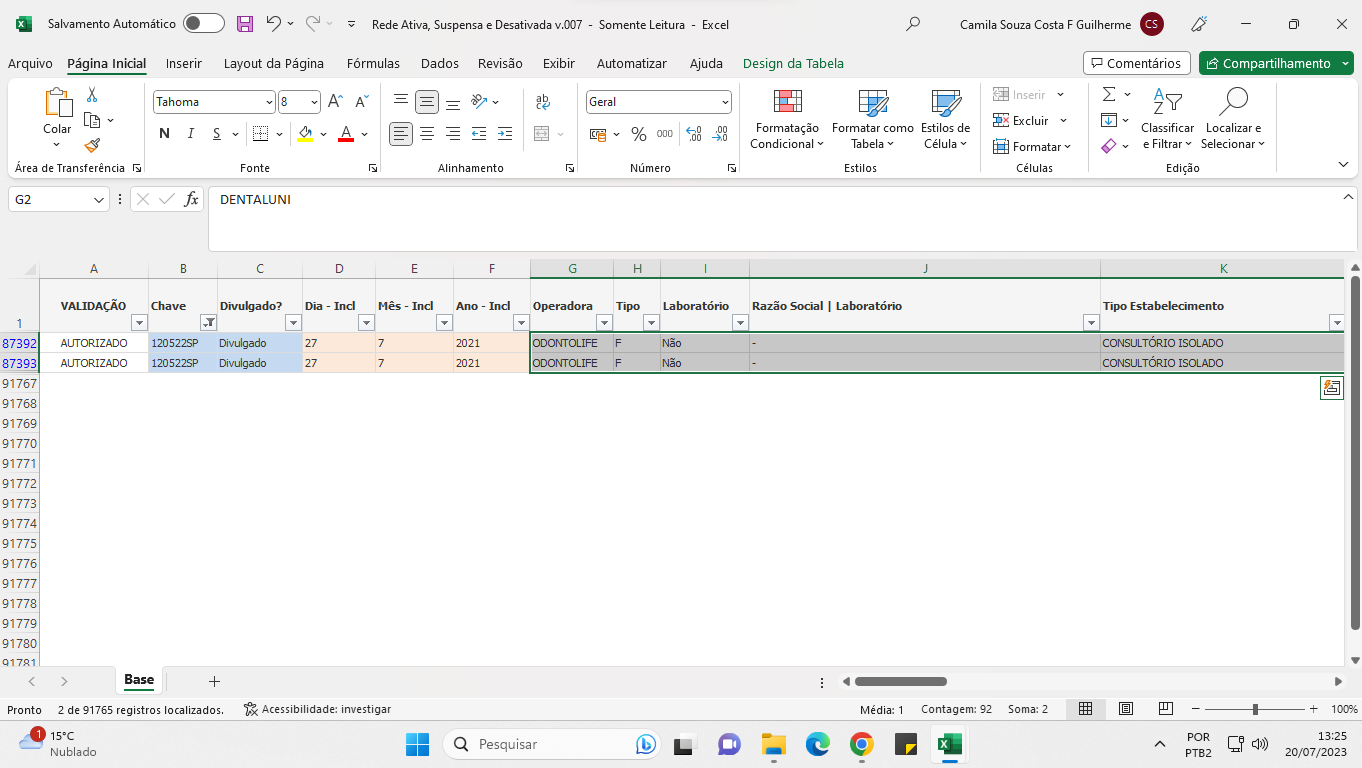The height and width of the screenshot is (768, 1362).
Task: Click the Format Painter brush icon
Action: pos(92,146)
